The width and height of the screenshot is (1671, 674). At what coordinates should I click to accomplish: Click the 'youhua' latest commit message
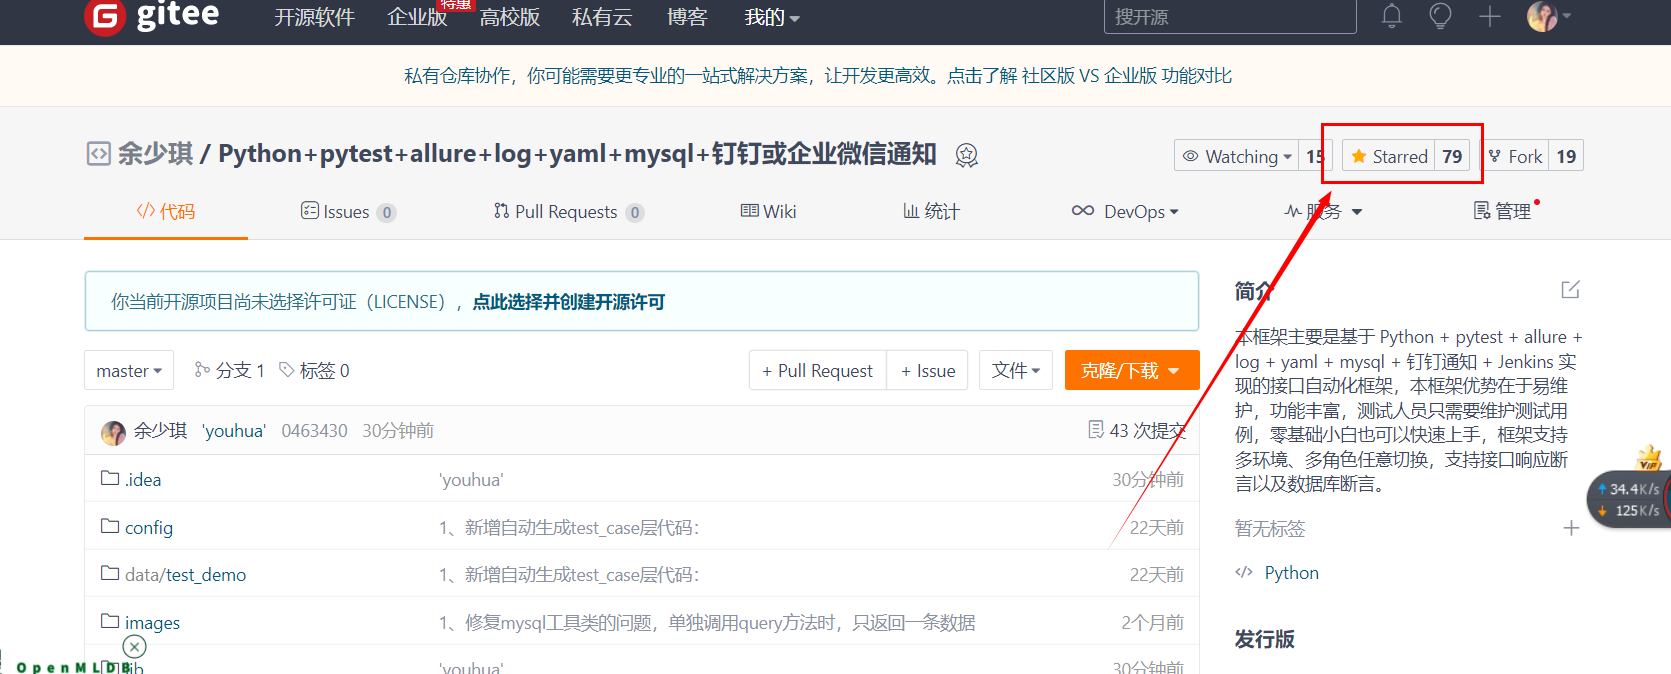tap(234, 431)
